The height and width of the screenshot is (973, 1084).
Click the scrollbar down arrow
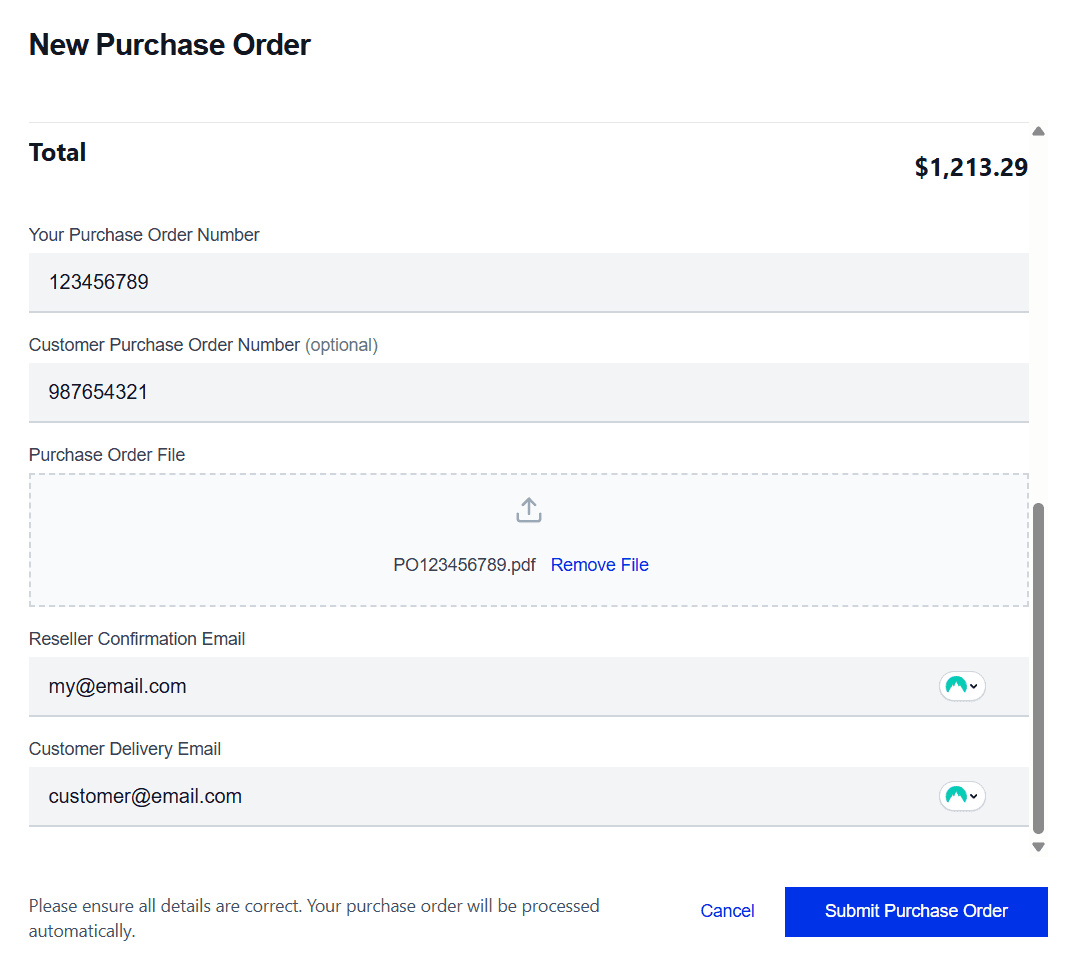1038,847
